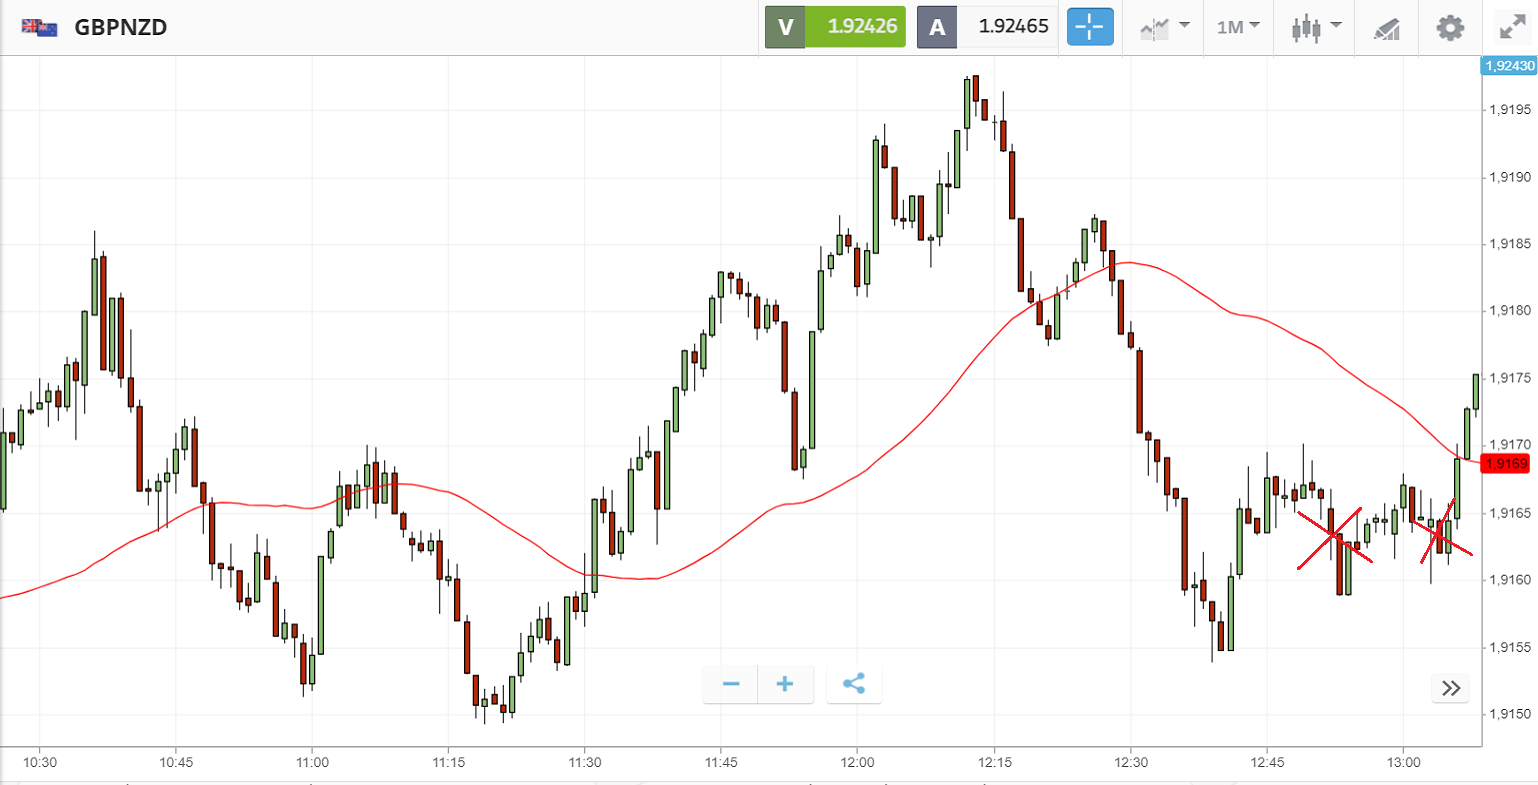Zoom out with the minus button

731,684
